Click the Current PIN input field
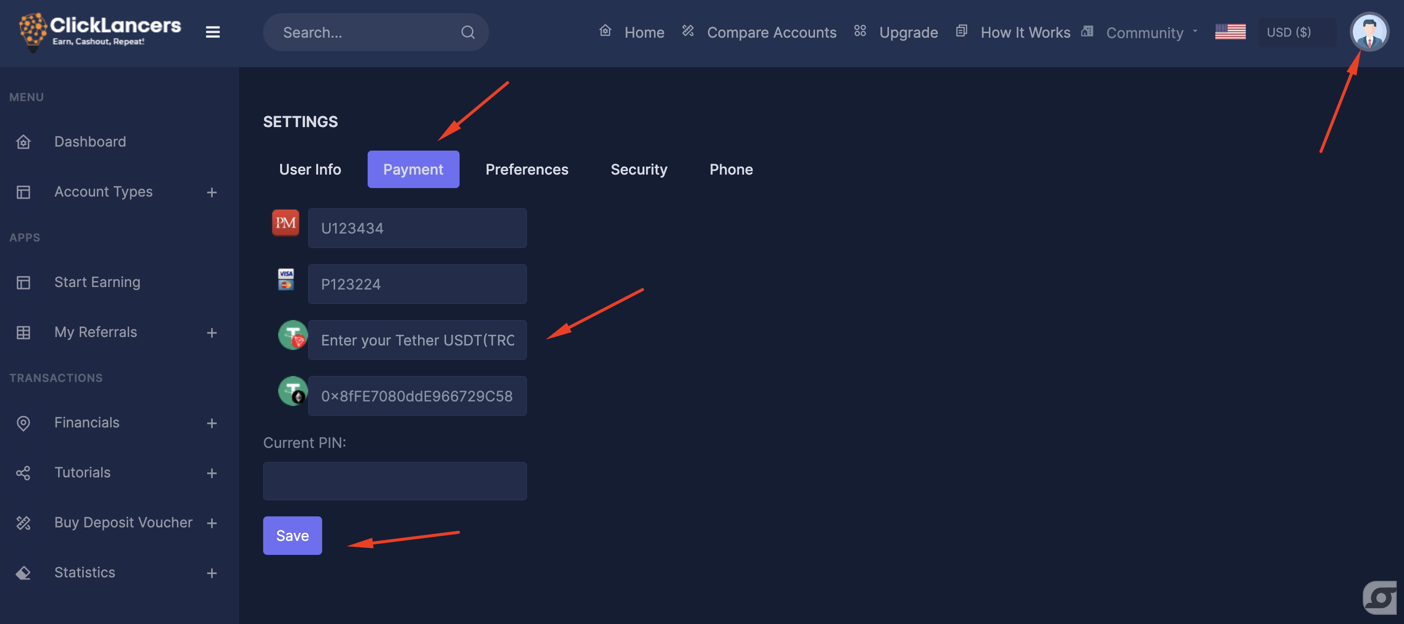The image size is (1404, 624). [x=394, y=481]
